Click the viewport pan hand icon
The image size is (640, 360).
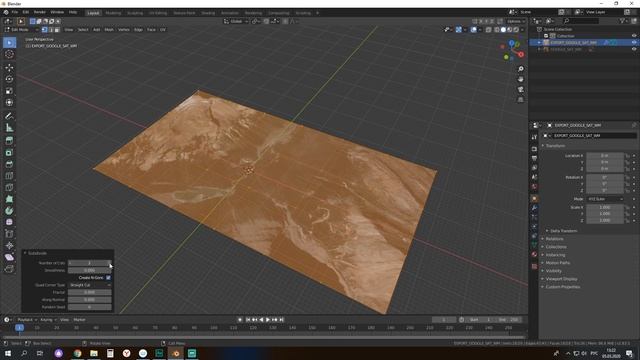click(520, 79)
